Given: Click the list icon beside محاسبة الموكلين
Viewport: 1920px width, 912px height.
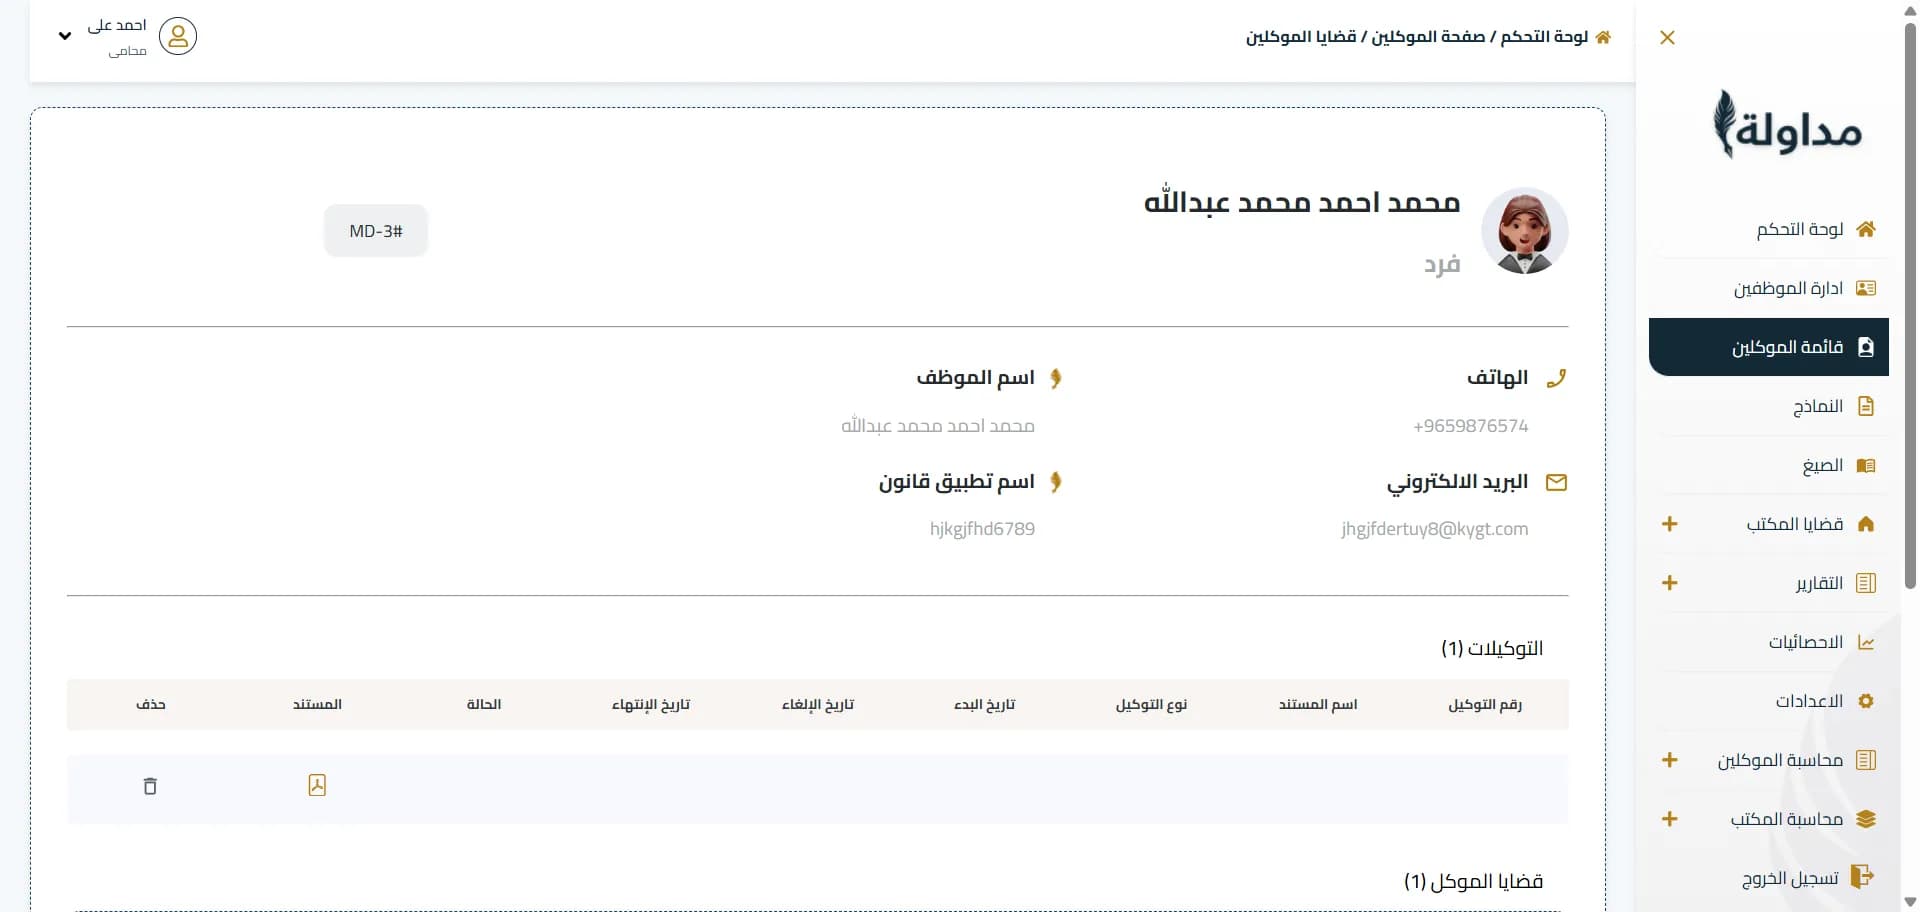Looking at the screenshot, I should (x=1866, y=760).
